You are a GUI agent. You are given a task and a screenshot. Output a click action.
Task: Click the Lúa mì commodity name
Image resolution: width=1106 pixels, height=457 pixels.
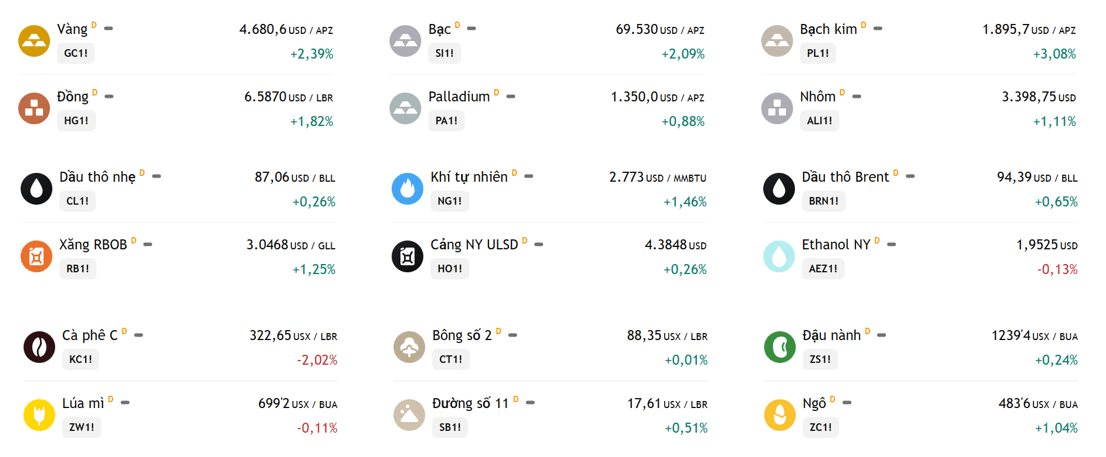(83, 403)
